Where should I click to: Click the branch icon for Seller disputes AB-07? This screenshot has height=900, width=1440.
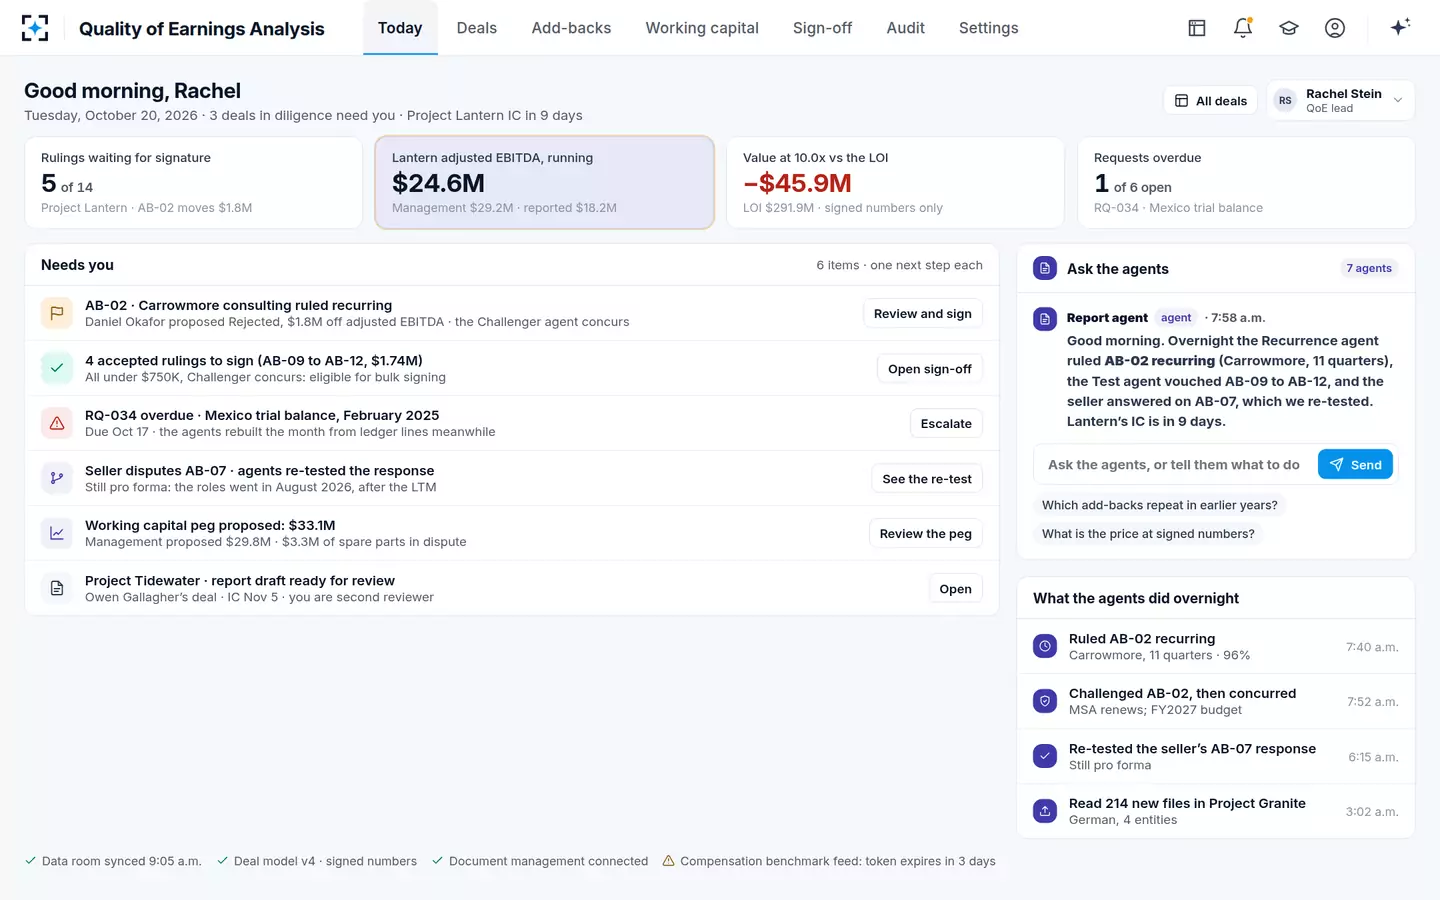click(57, 478)
